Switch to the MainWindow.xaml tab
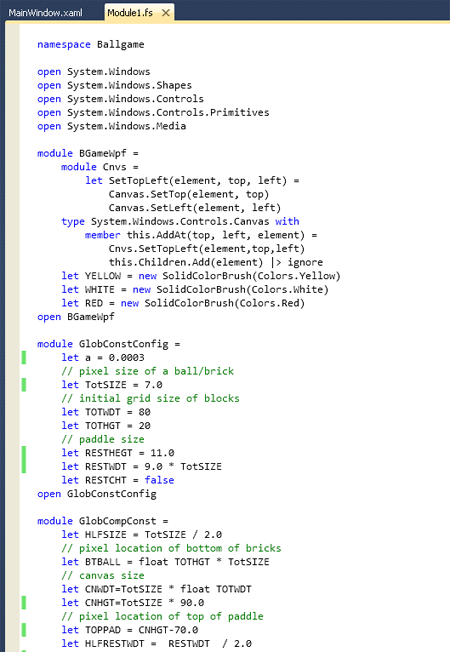Image resolution: width=450 pixels, height=652 pixels. (x=45, y=13)
